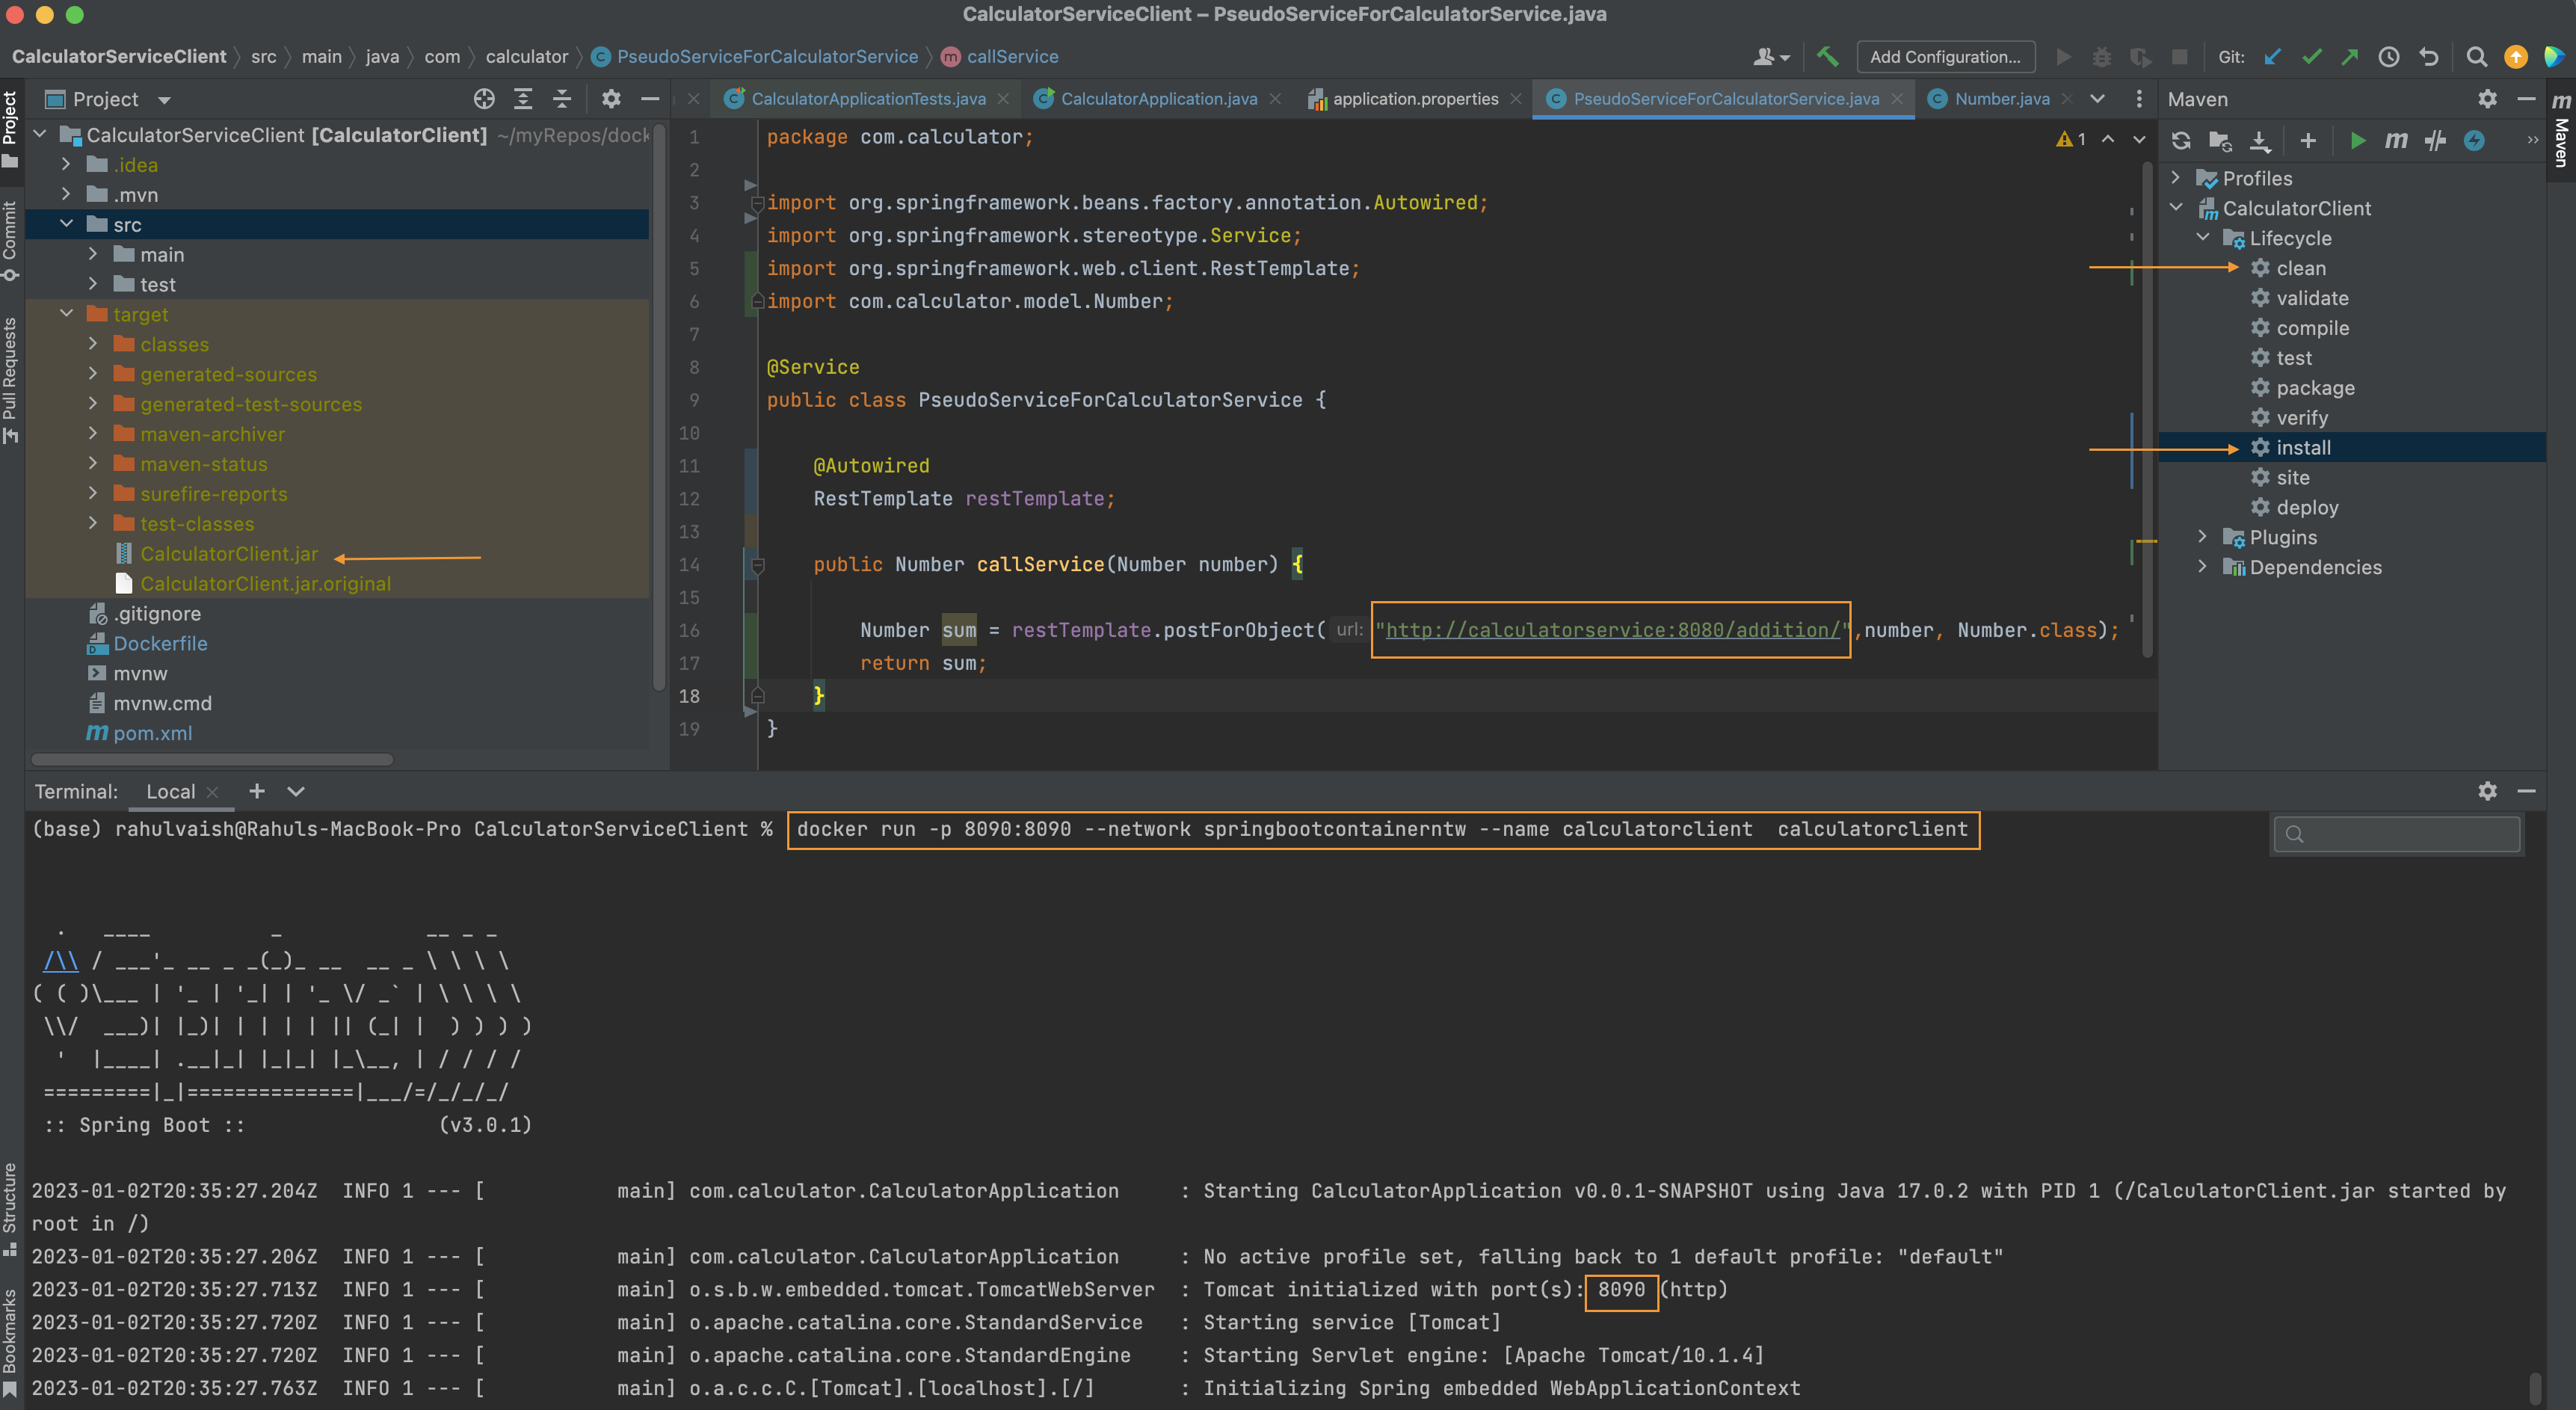Hide the Maven tool window
Viewport: 2576px width, 1410px height.
point(2526,99)
